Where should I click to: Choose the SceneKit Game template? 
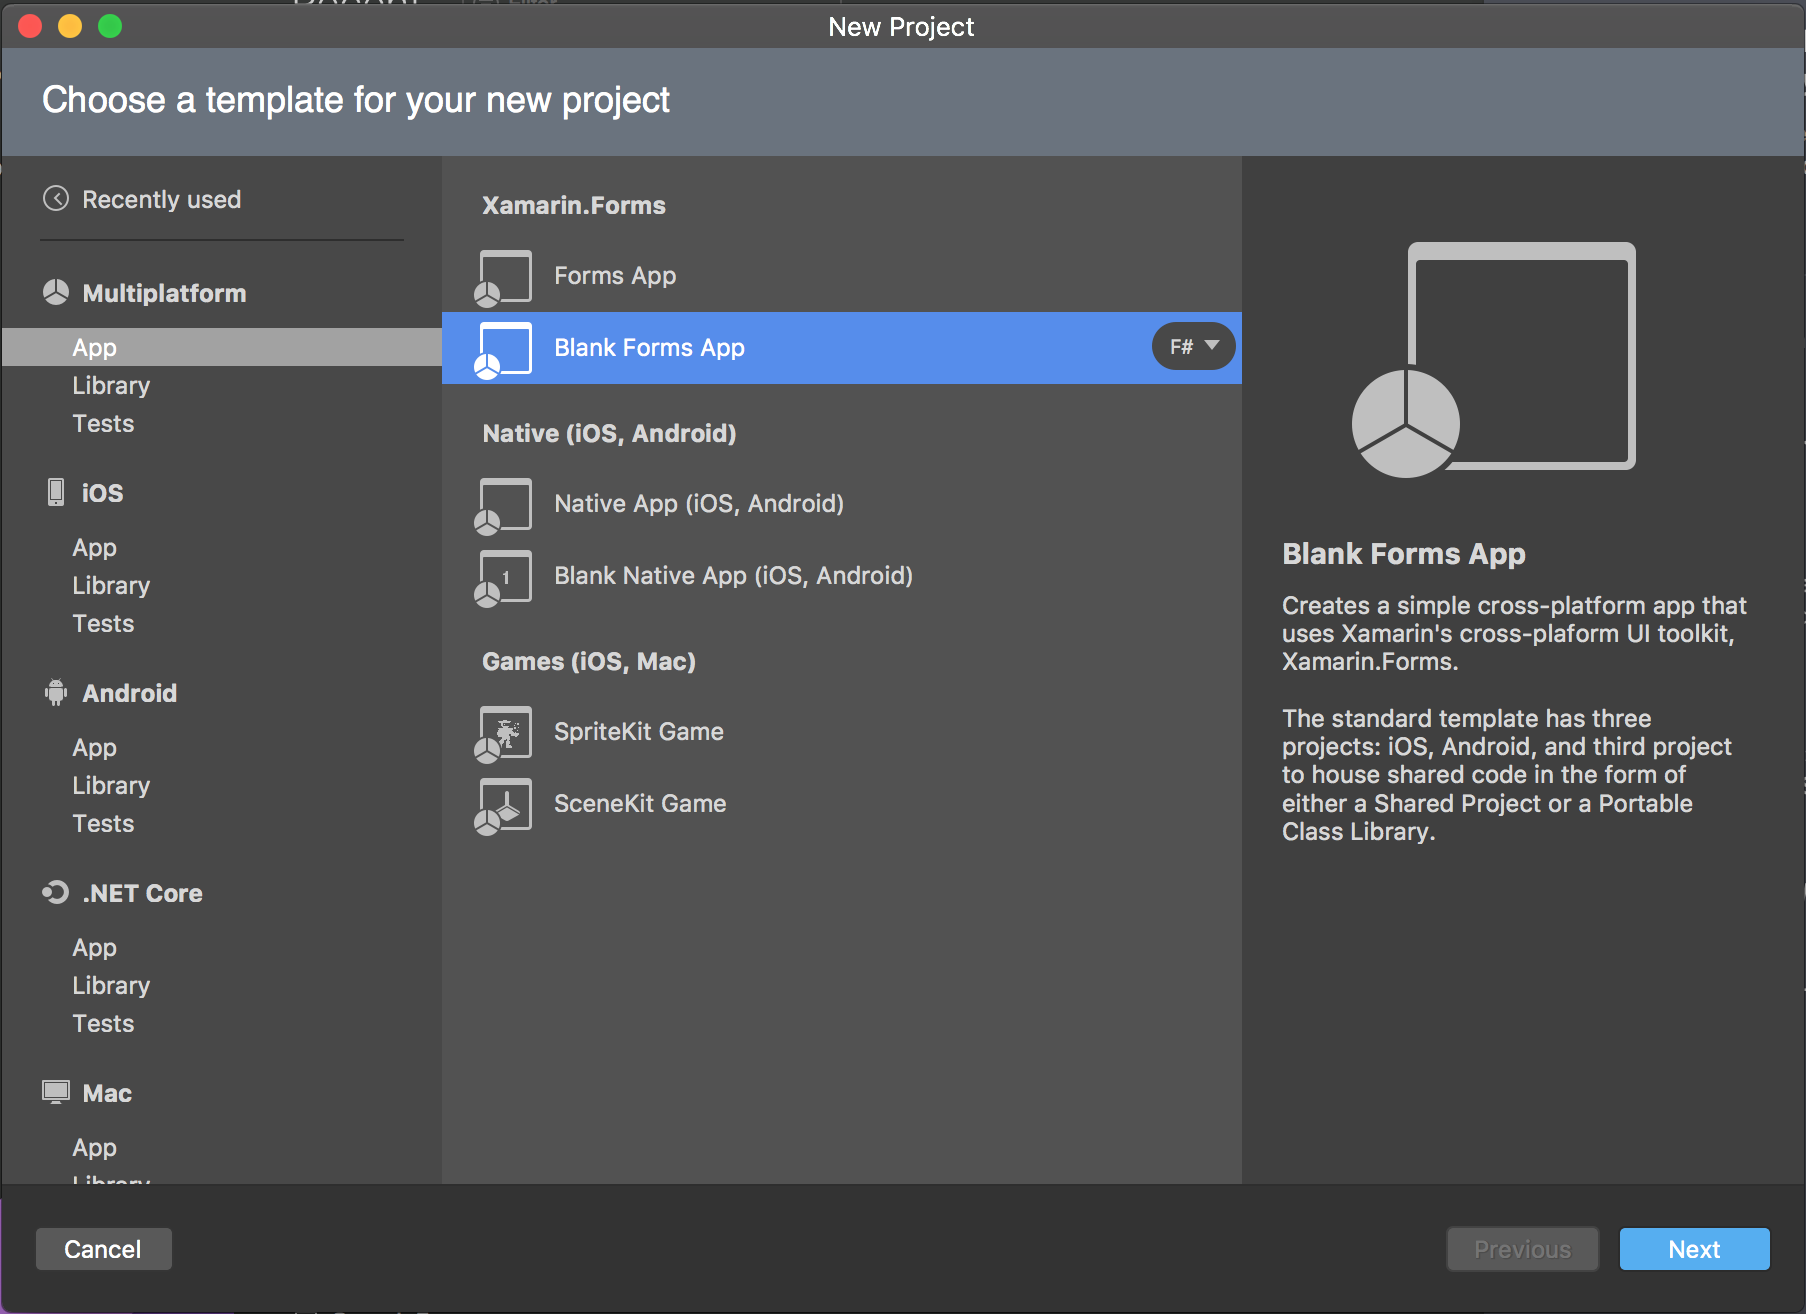[x=842, y=804]
